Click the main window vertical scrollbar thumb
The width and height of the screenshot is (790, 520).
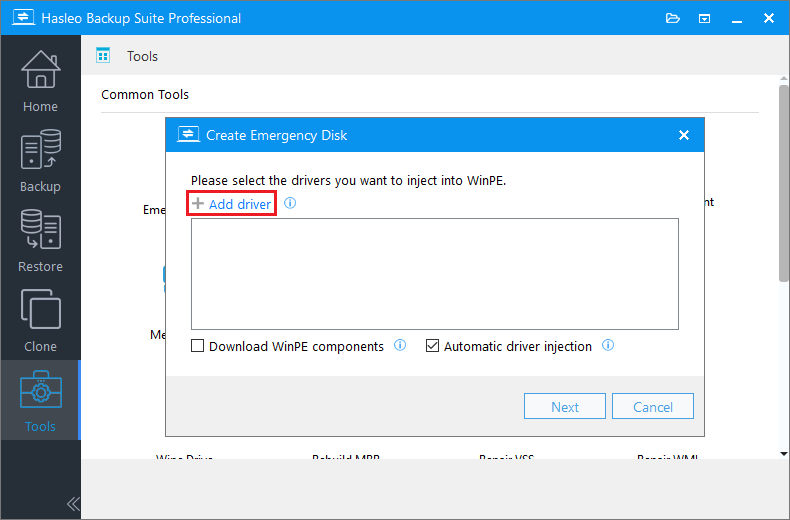(784, 183)
